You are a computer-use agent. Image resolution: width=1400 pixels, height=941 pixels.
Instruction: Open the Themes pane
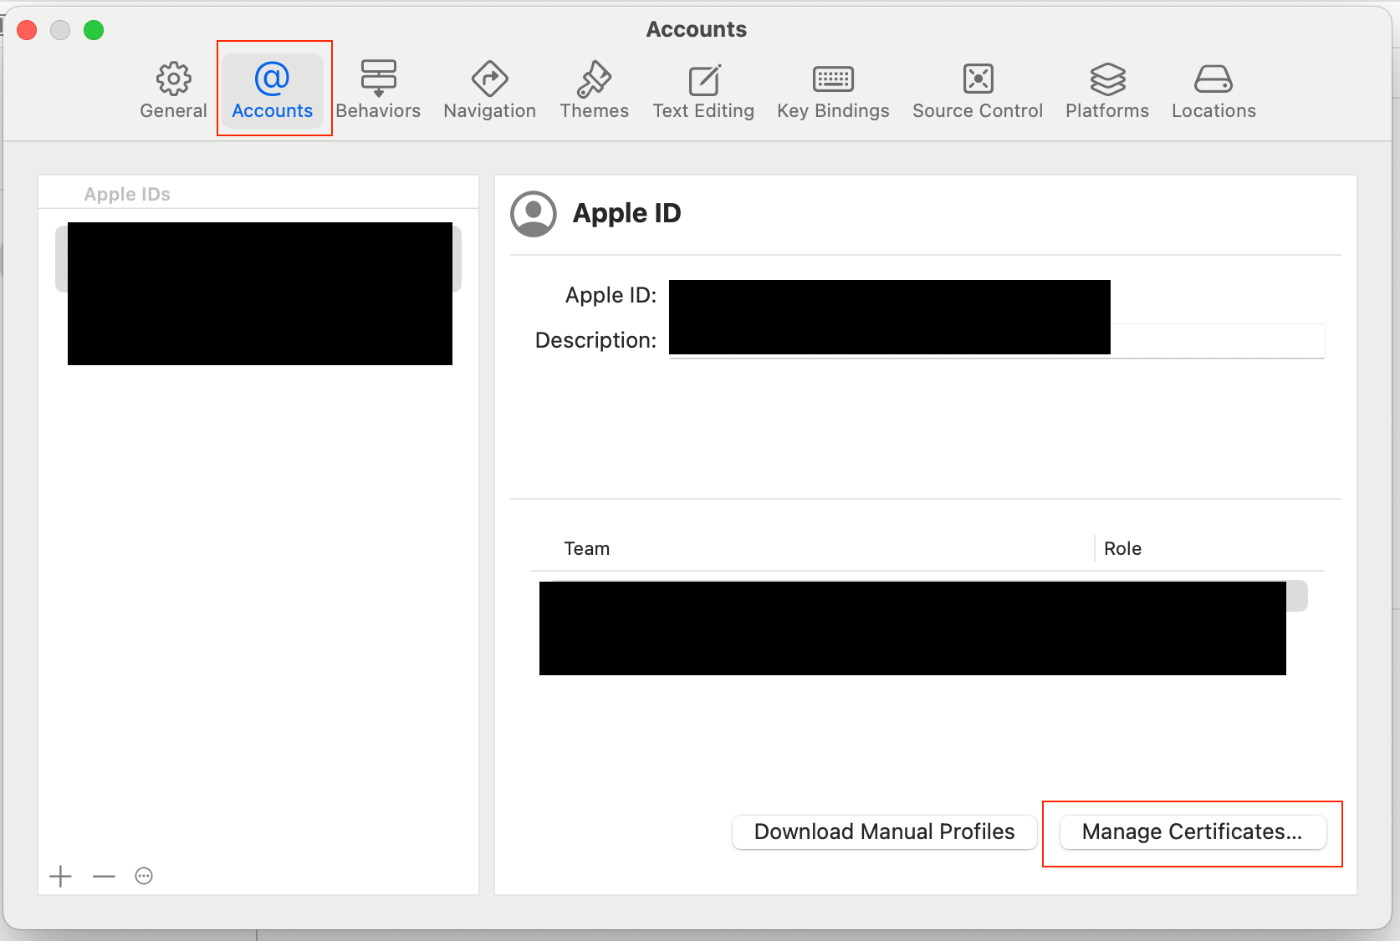[x=594, y=90]
